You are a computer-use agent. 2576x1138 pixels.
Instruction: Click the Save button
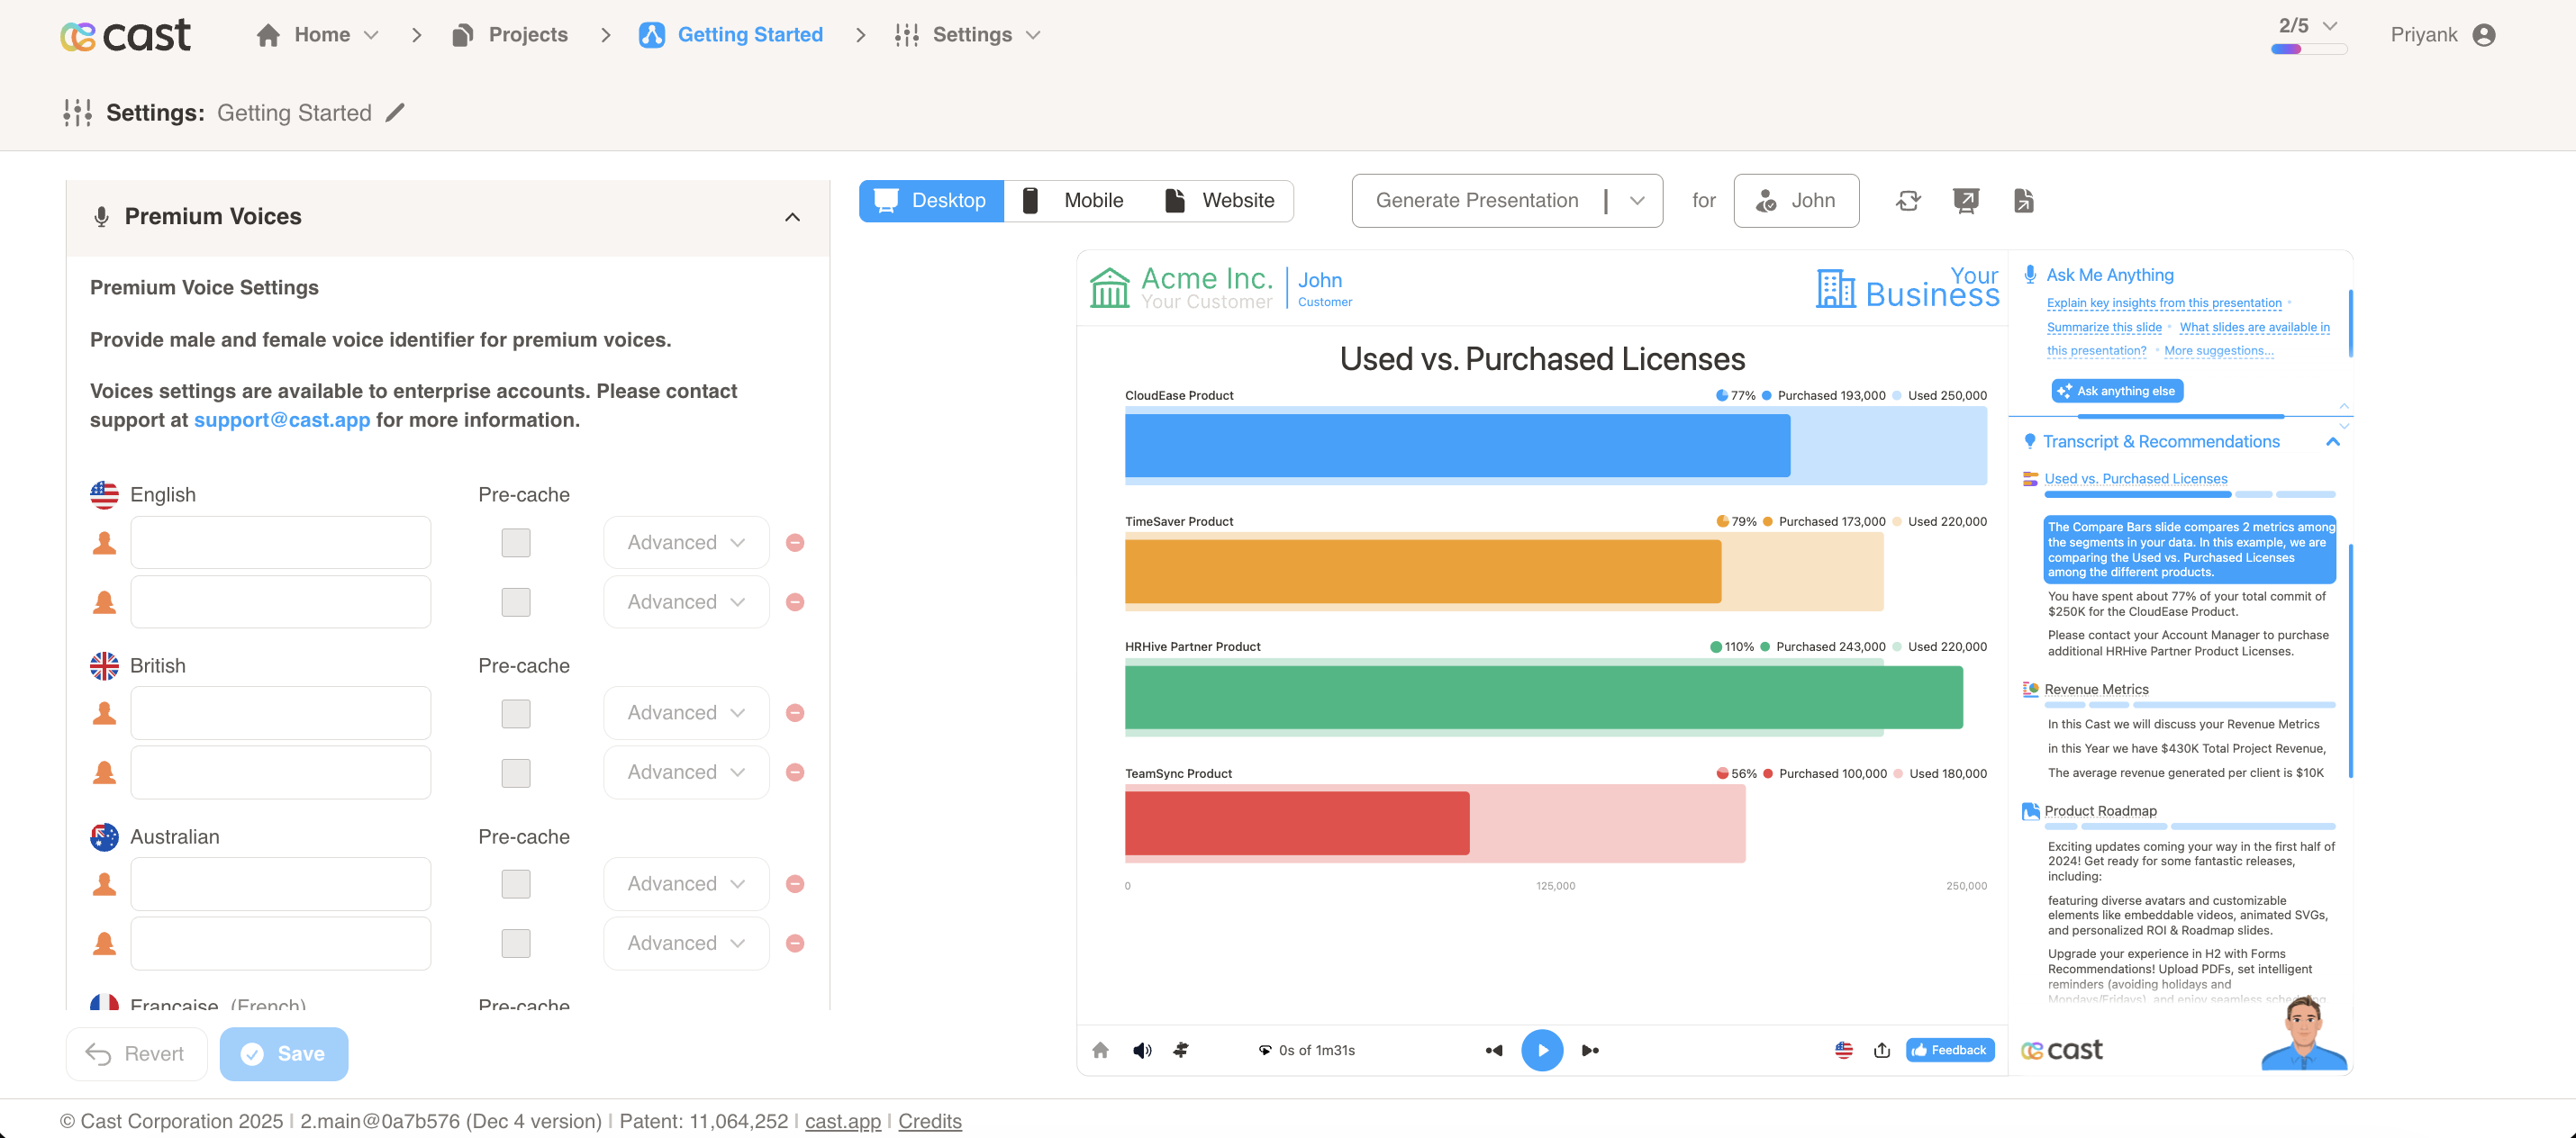tap(284, 1054)
